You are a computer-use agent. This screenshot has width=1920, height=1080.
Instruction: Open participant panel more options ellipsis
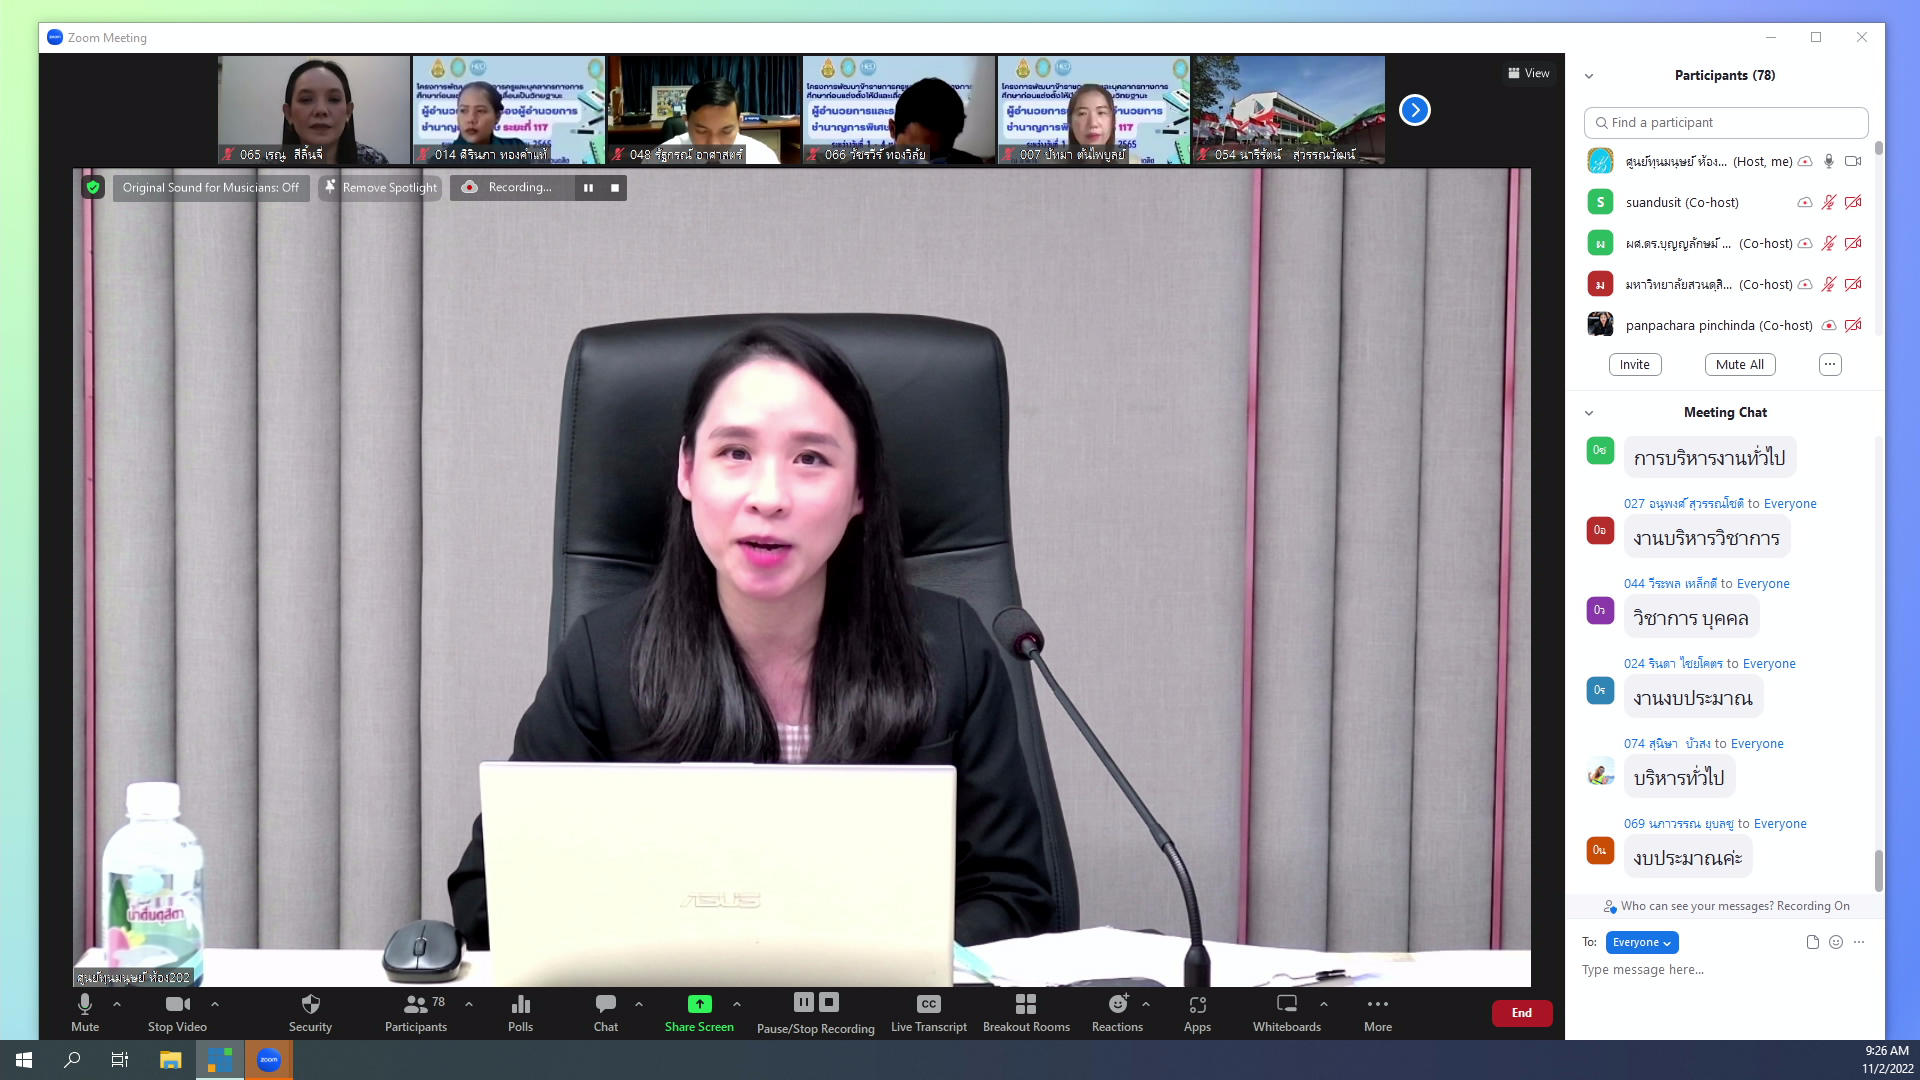click(1830, 365)
